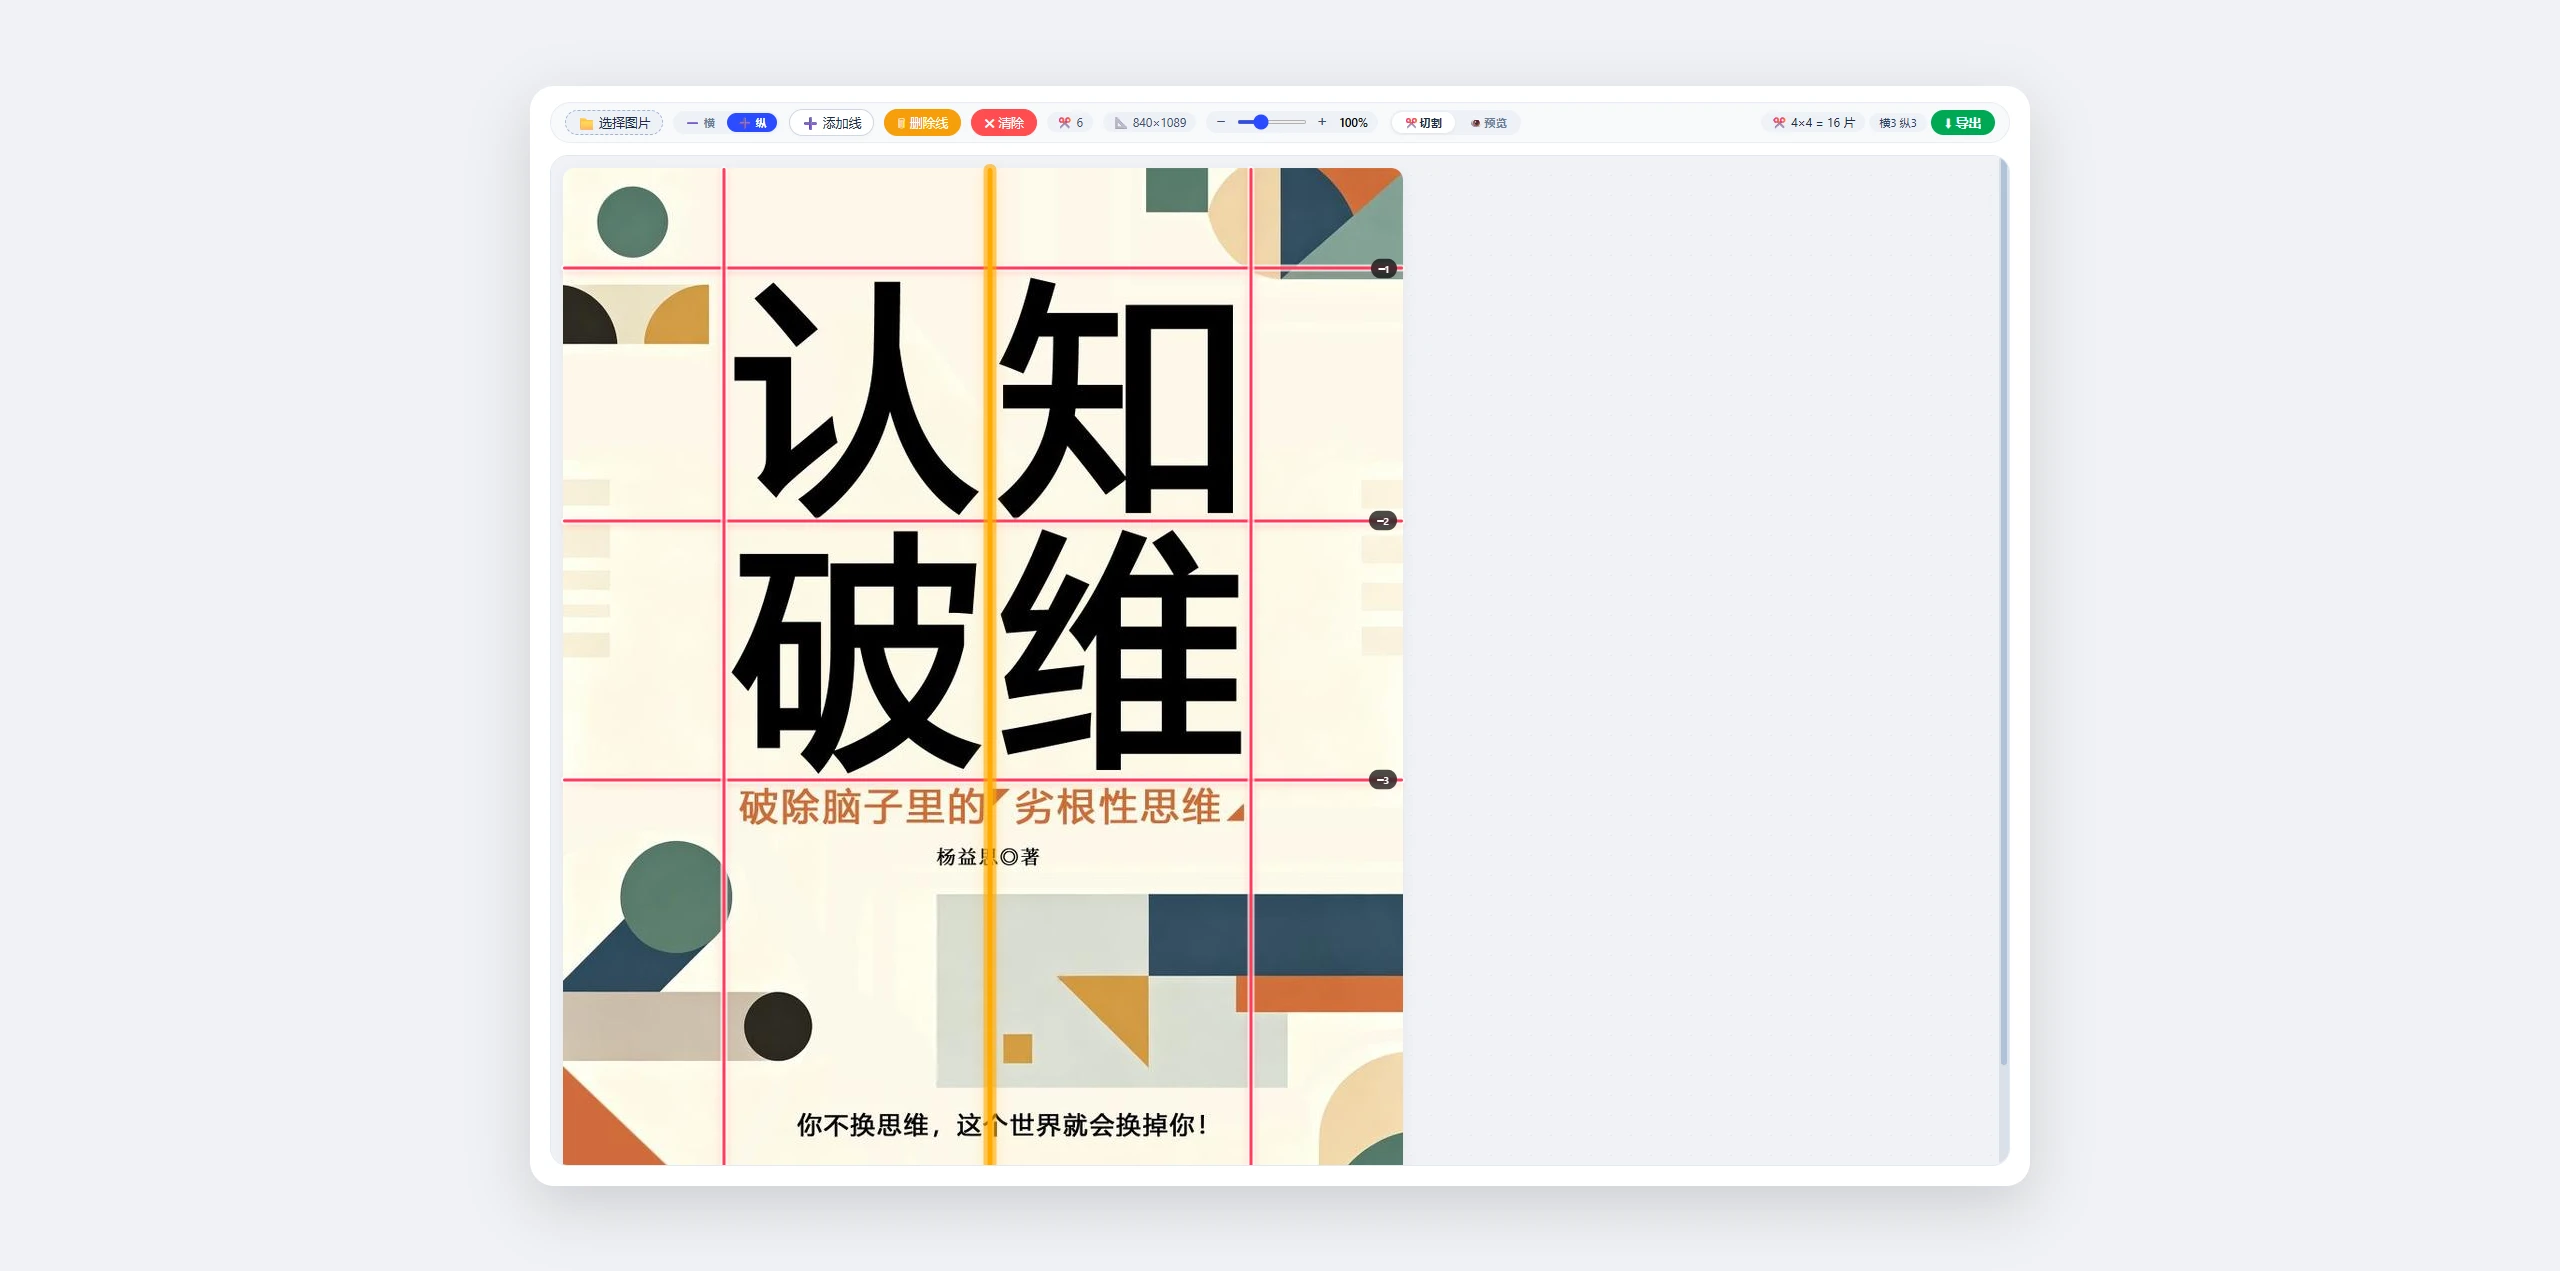This screenshot has width=2560, height=1271.
Task: Switch to the 预览 preview tab
Action: coord(1489,123)
